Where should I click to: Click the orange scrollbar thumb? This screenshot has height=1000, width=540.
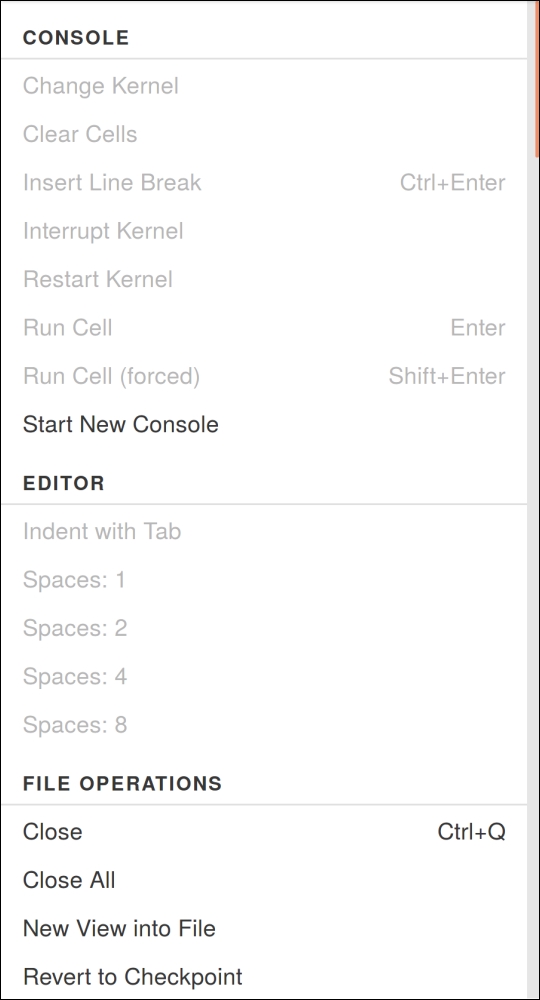(537, 78)
